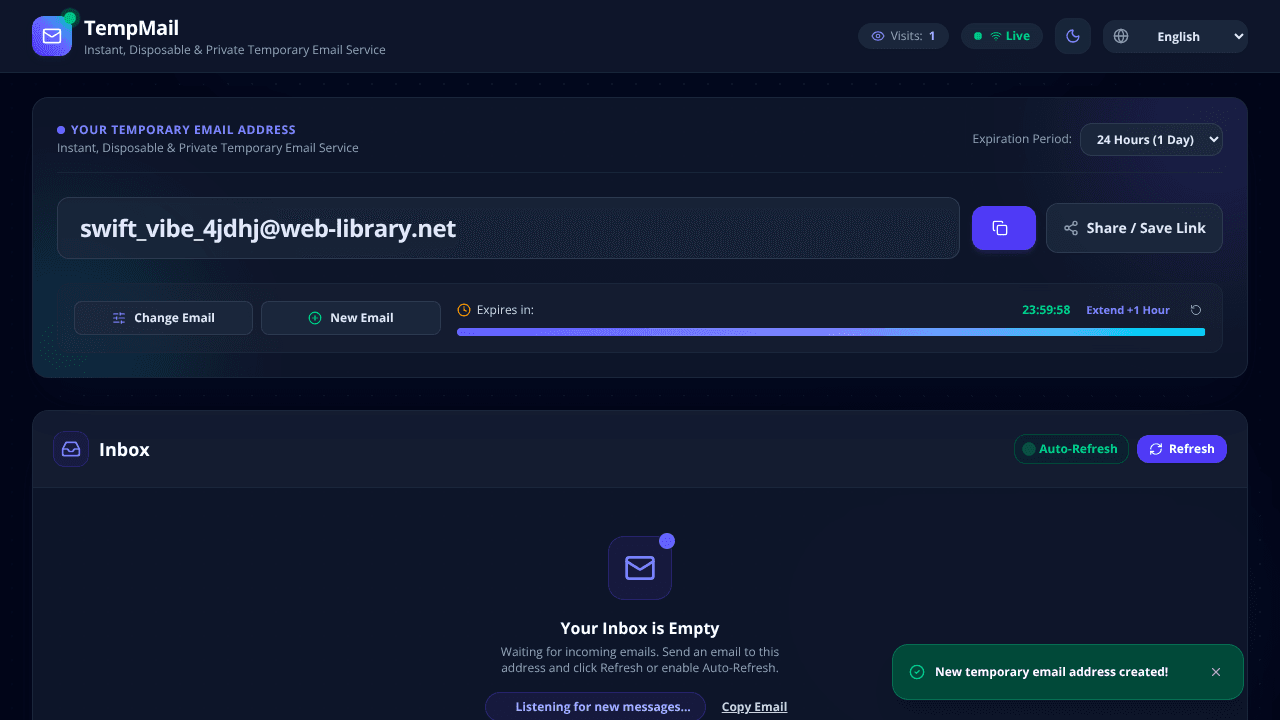
Task: Click the TempMail envelope logo icon
Action: click(x=52, y=36)
